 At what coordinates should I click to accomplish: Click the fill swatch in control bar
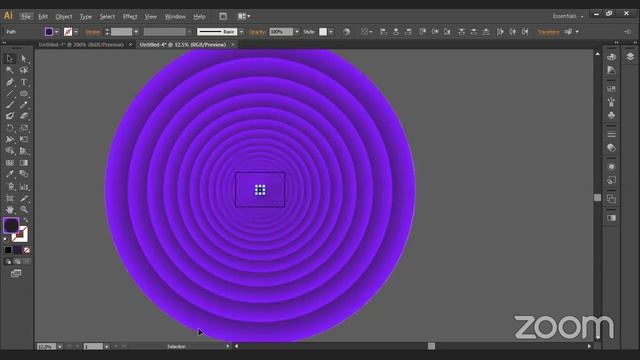pyautogui.click(x=49, y=32)
